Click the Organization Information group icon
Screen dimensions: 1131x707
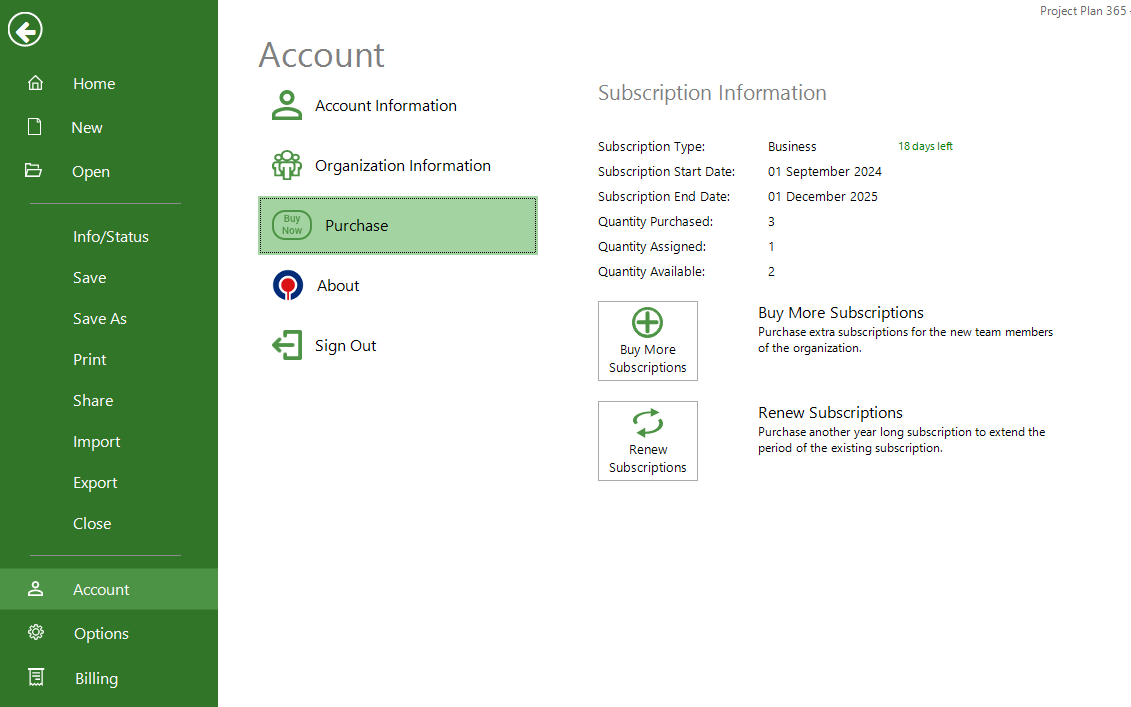point(287,165)
